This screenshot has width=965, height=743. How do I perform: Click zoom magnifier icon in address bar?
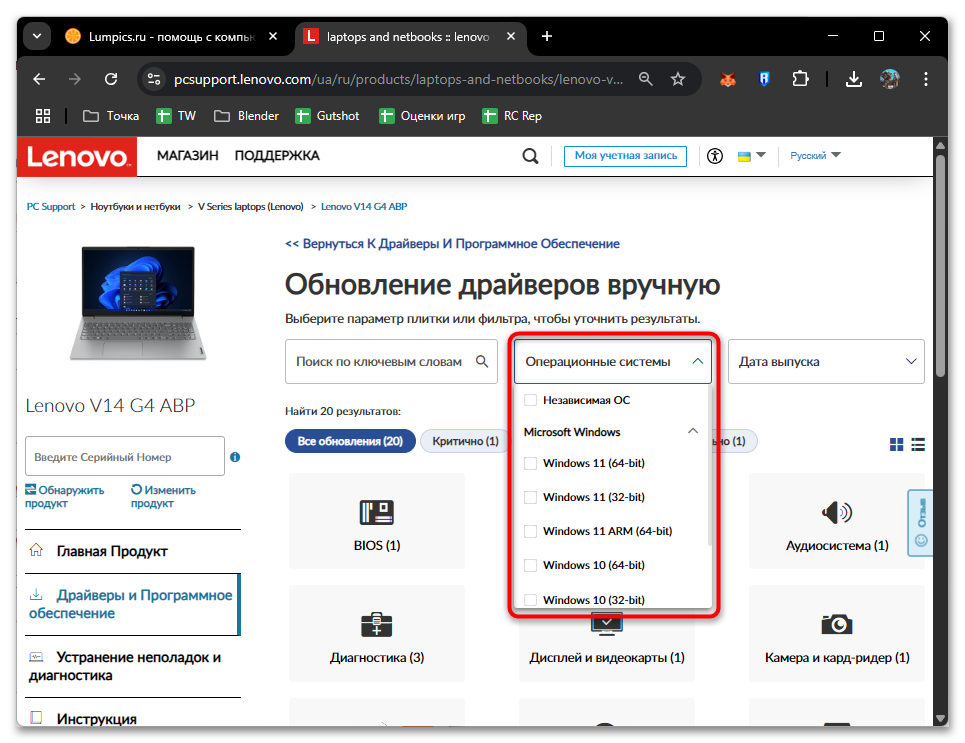click(645, 79)
